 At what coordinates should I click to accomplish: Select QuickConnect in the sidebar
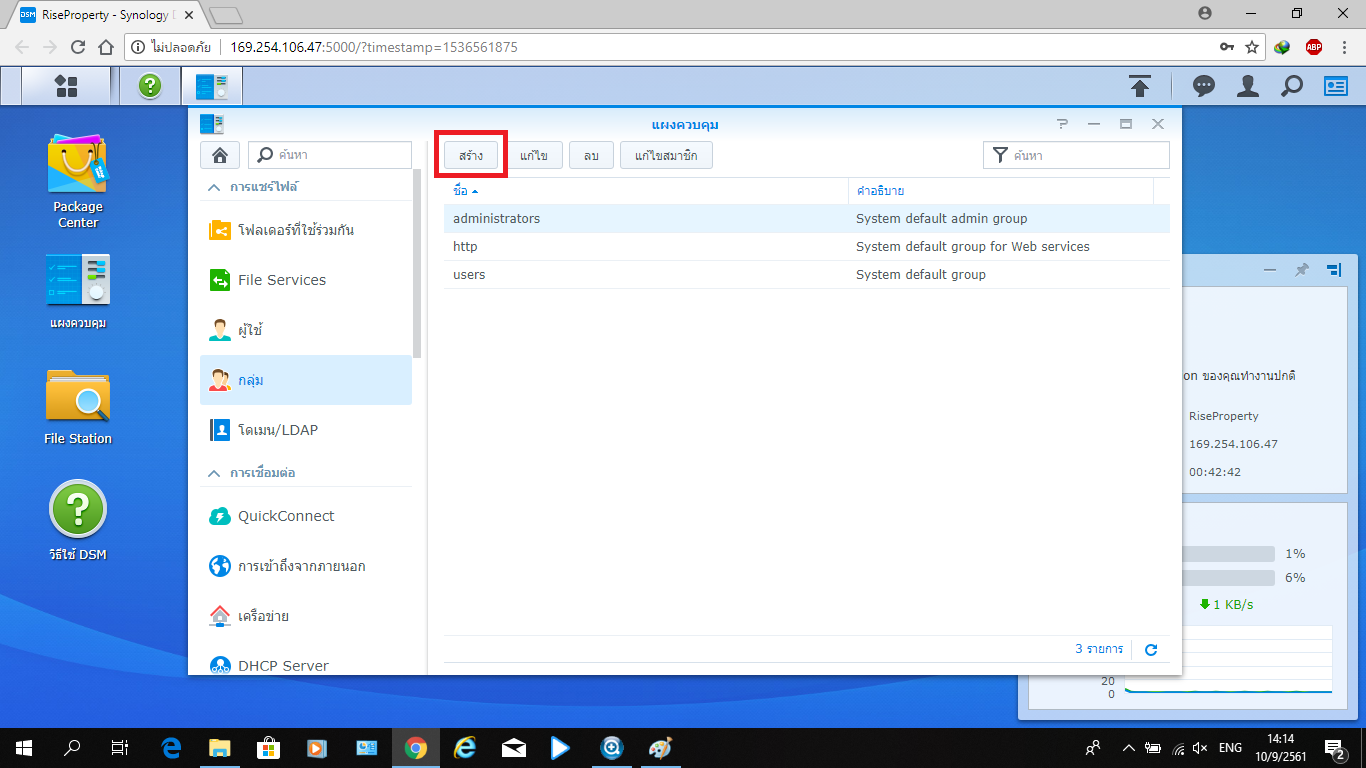pyautogui.click(x=285, y=516)
